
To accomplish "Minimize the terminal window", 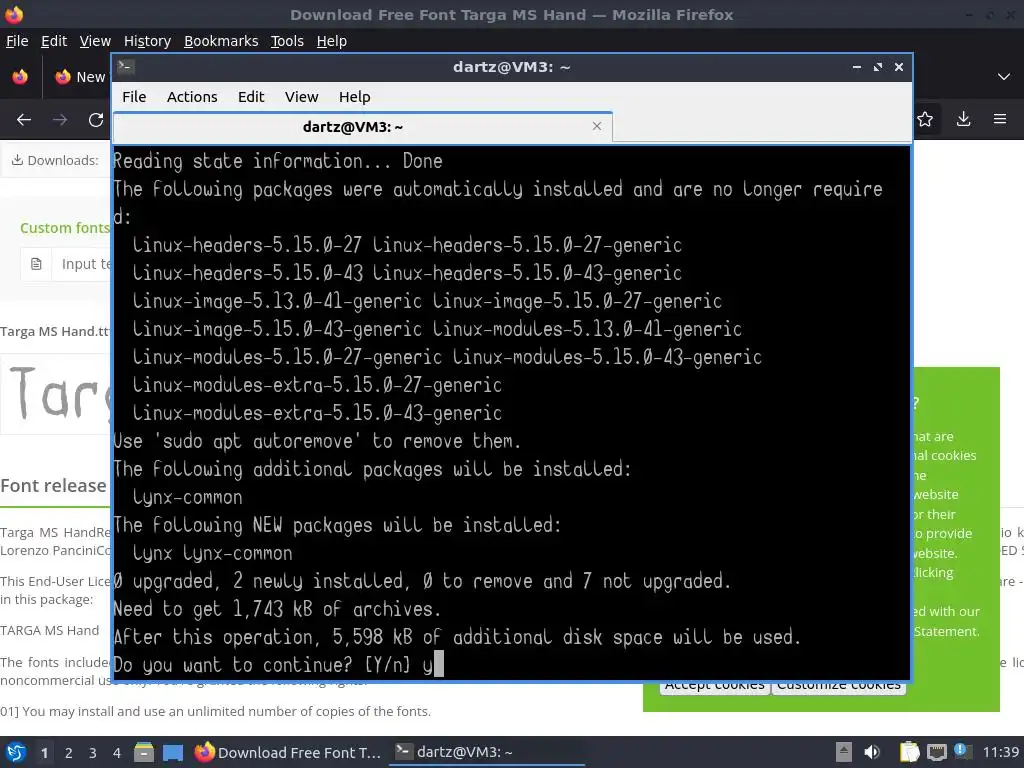I will click(857, 67).
